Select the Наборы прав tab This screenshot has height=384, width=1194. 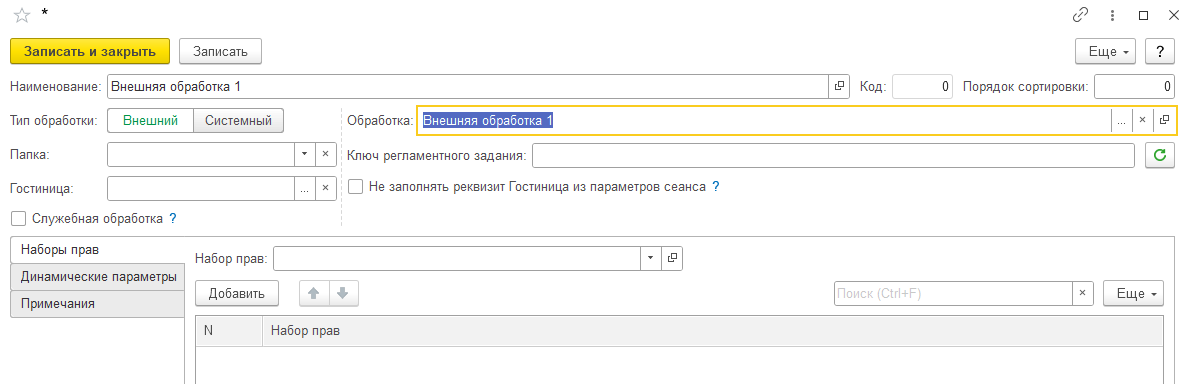pos(97,249)
